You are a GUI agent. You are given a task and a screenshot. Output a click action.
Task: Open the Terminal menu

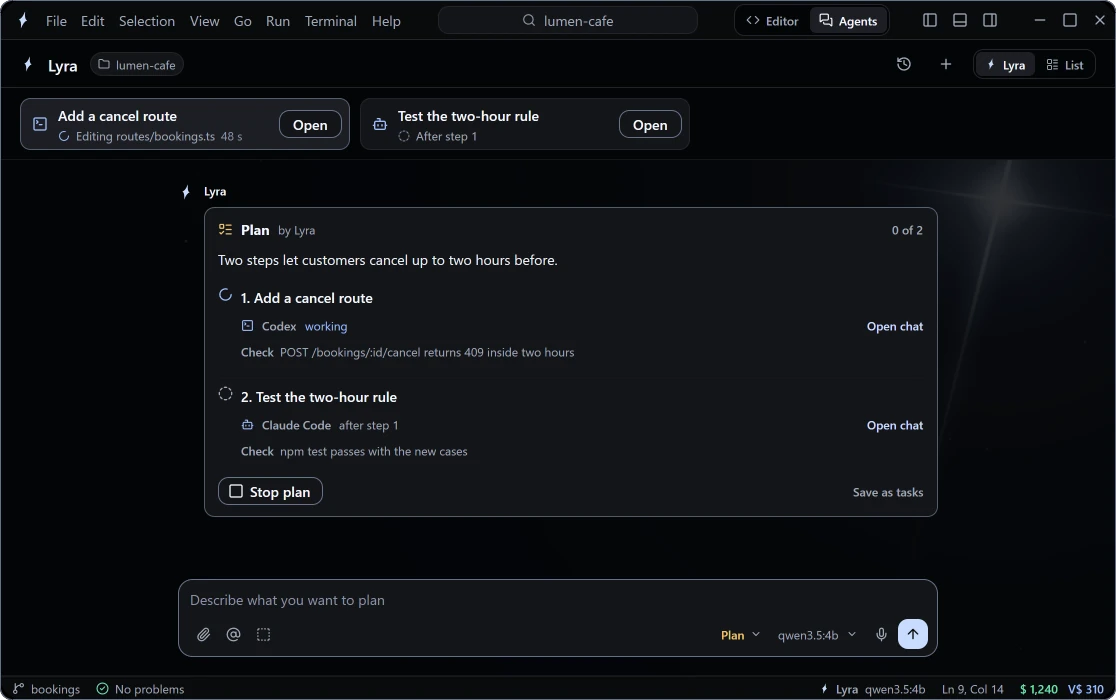coord(330,21)
